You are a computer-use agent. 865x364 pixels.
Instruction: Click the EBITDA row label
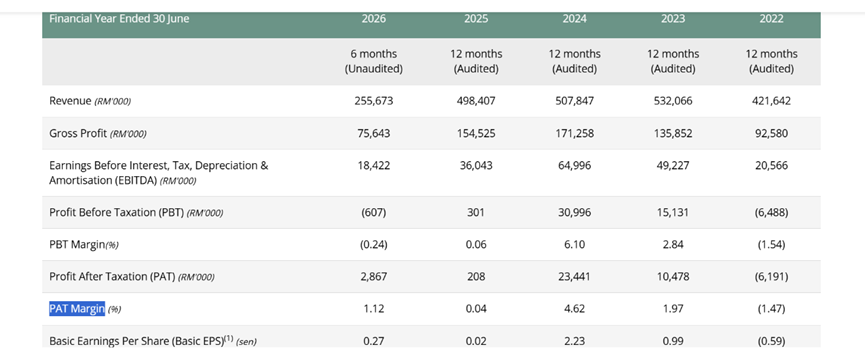[159, 173]
